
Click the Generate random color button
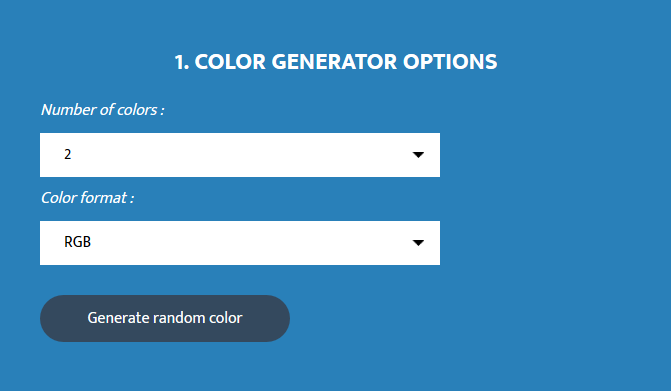pos(165,318)
